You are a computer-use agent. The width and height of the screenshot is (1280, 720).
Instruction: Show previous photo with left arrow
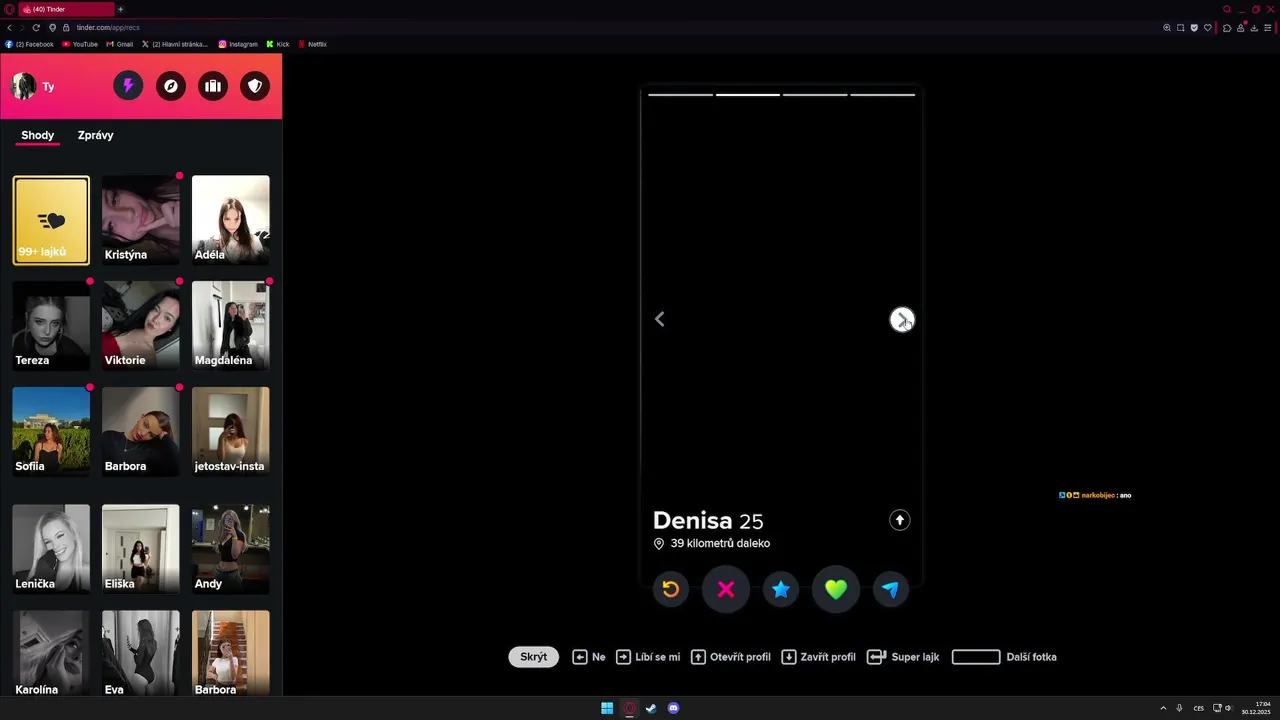click(660, 319)
